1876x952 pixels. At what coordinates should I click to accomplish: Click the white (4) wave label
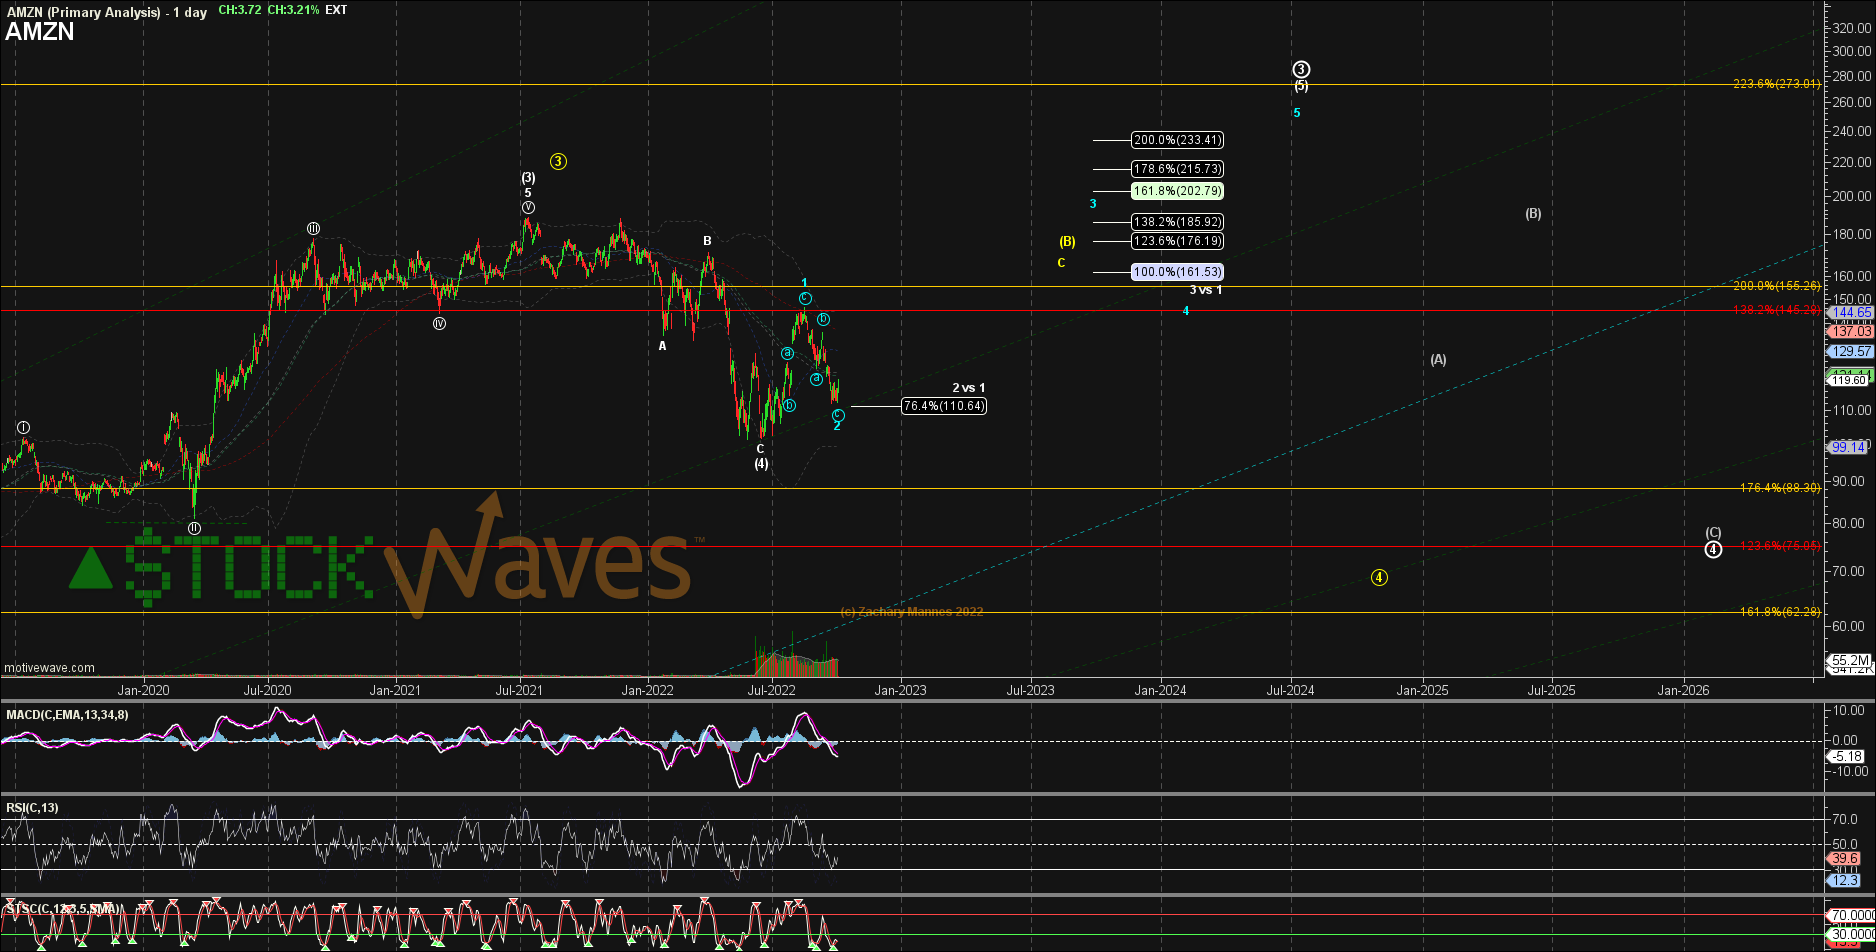pyautogui.click(x=761, y=464)
